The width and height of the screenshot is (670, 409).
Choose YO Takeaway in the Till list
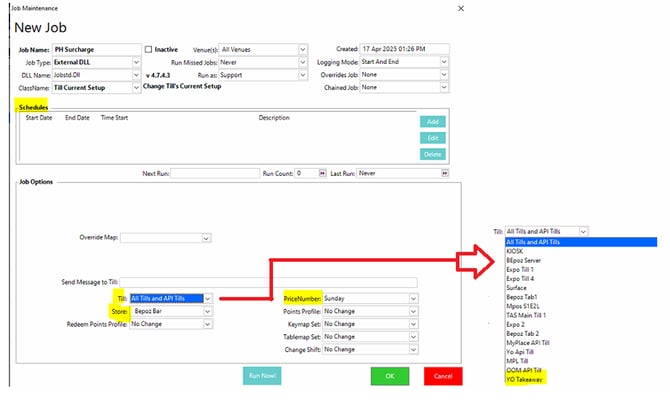tap(530, 379)
